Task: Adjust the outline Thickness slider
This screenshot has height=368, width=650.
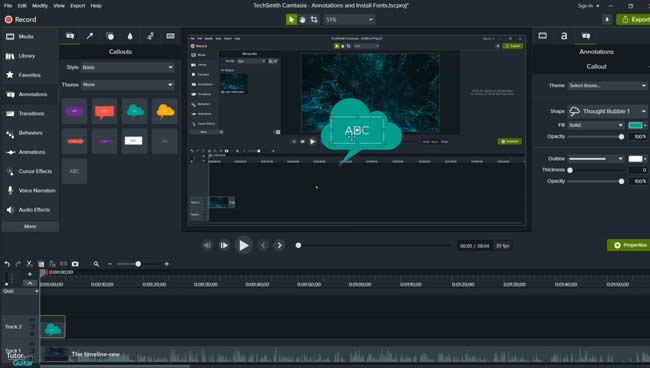Action: tap(596, 170)
